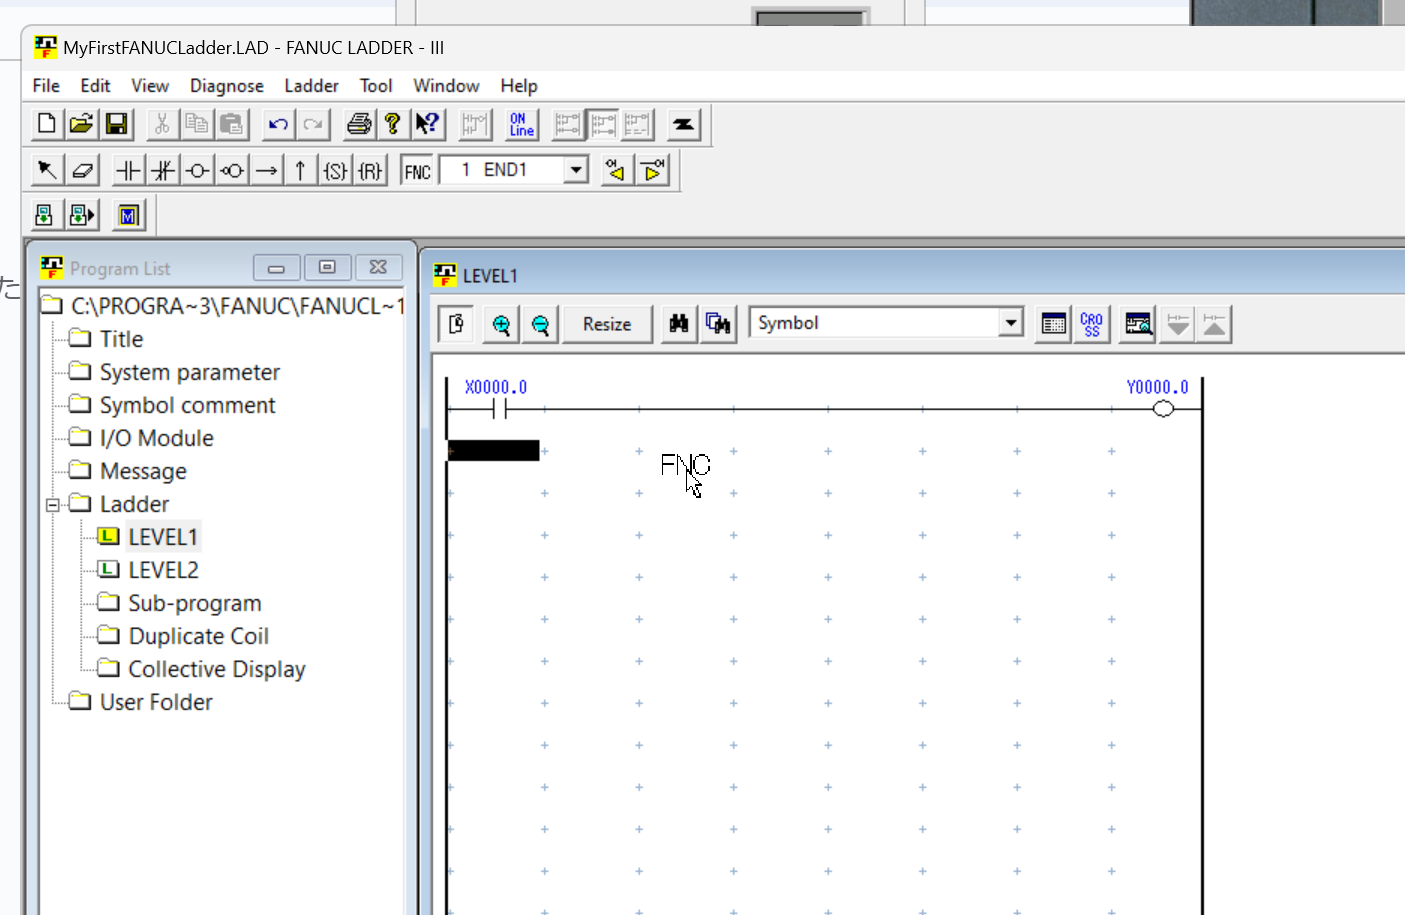Image resolution: width=1405 pixels, height=915 pixels.
Task: Open the Edit menu
Action: (x=95, y=86)
